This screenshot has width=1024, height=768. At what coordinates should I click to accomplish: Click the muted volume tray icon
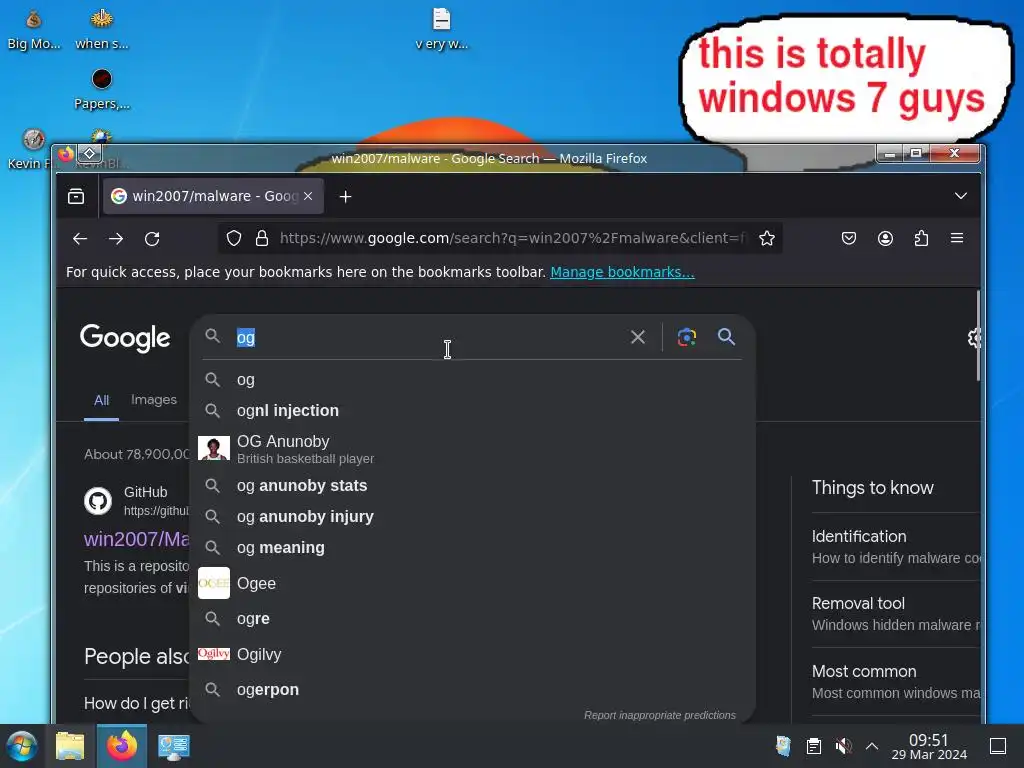843,746
